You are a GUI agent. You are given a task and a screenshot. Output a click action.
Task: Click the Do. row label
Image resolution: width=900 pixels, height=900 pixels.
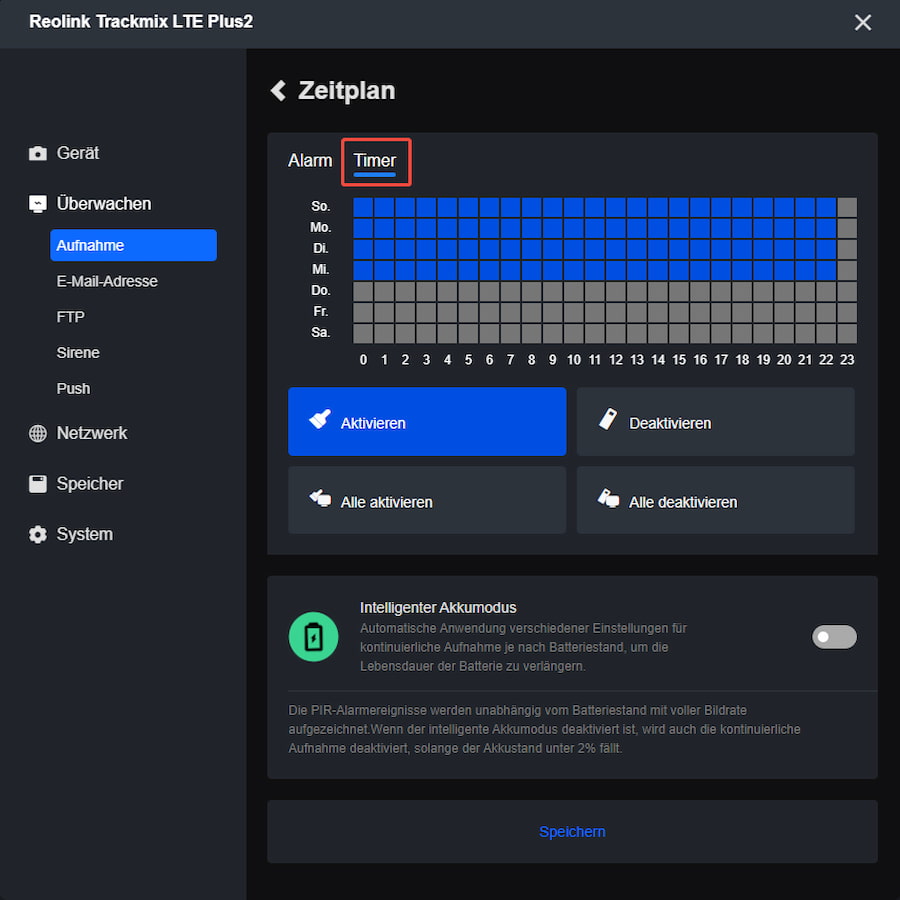point(320,290)
